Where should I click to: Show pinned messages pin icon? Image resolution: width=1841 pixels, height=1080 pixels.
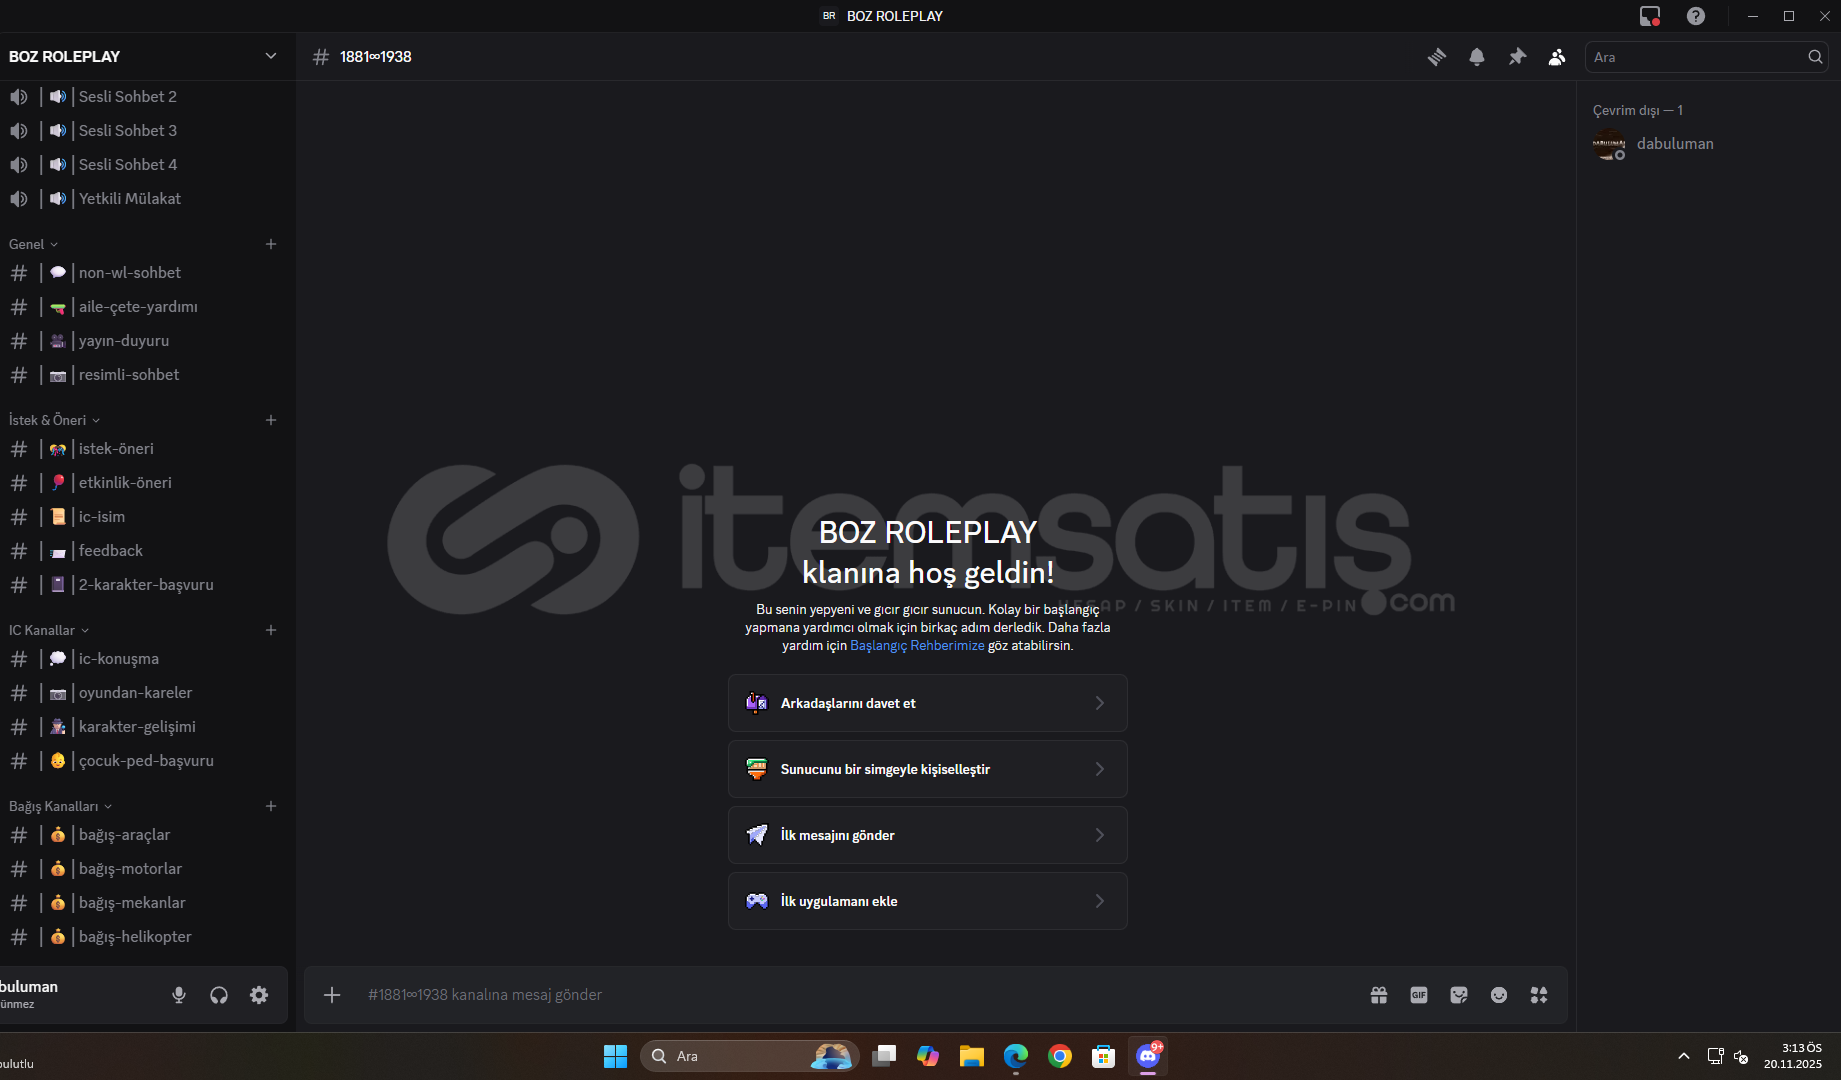(x=1517, y=57)
